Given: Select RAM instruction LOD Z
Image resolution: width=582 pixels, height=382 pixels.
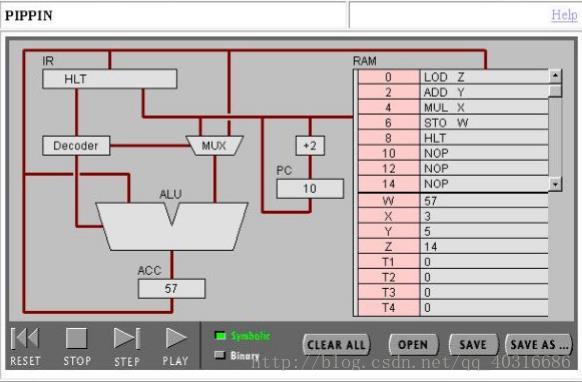Looking at the screenshot, I should pyautogui.click(x=484, y=77).
